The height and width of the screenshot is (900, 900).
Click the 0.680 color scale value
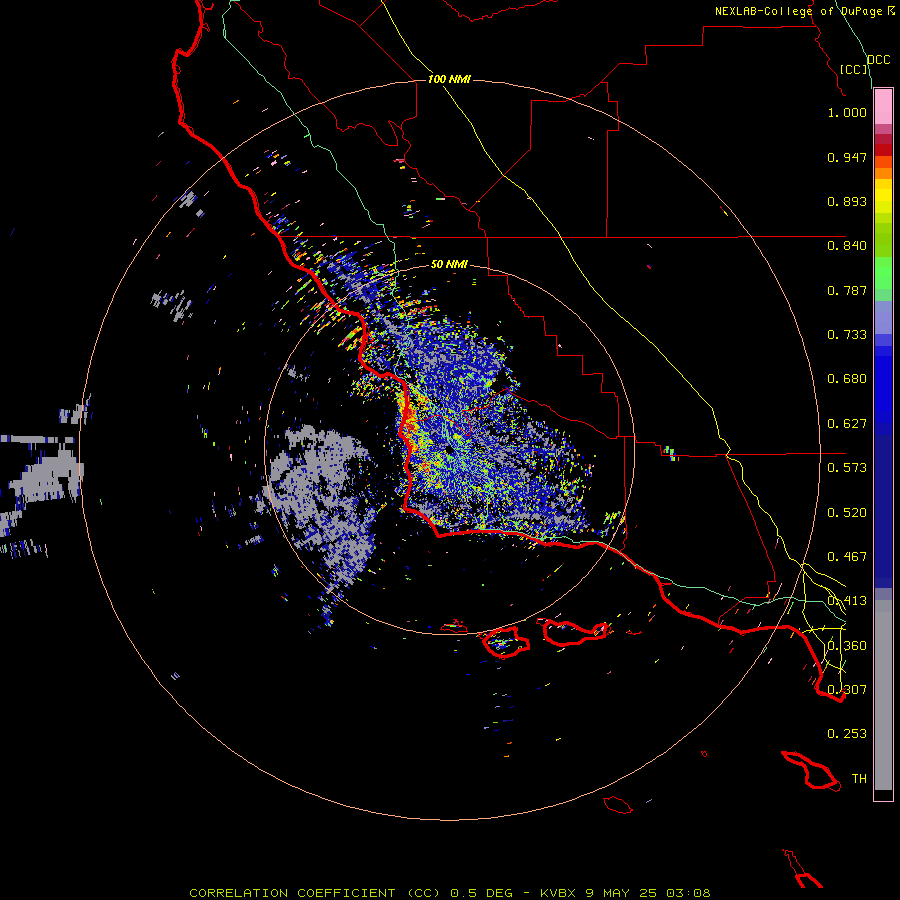[x=847, y=379]
